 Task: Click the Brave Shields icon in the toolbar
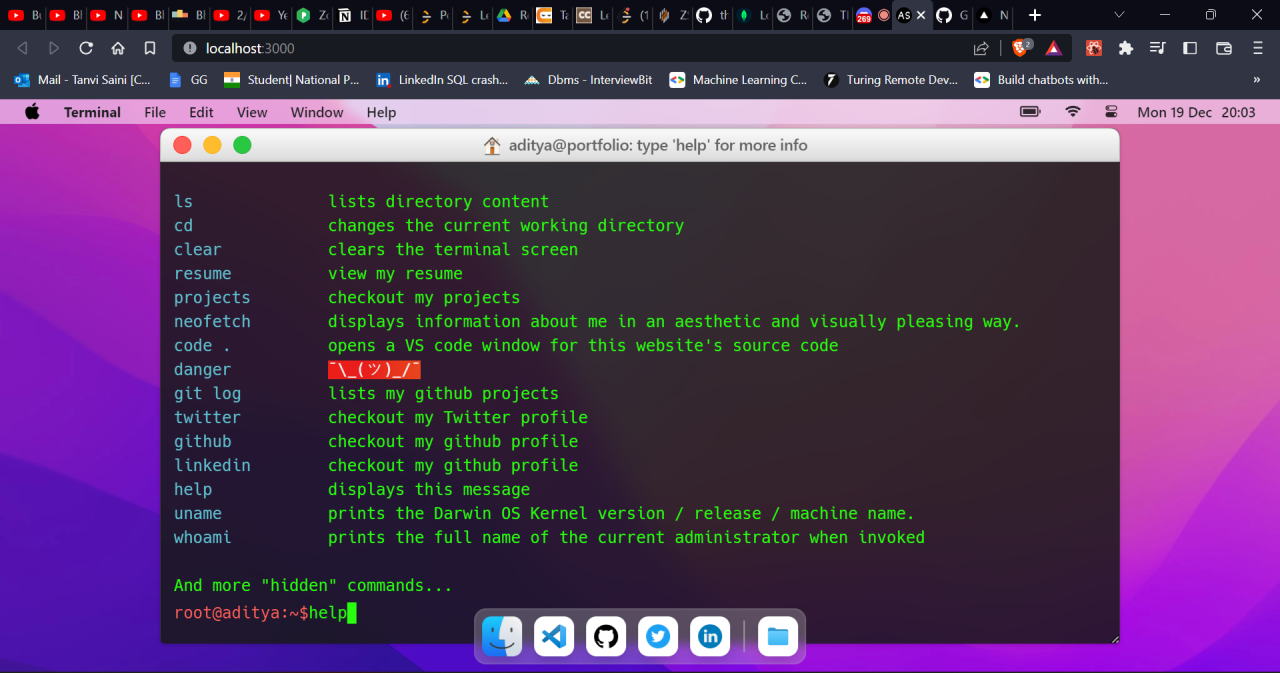(x=1020, y=47)
